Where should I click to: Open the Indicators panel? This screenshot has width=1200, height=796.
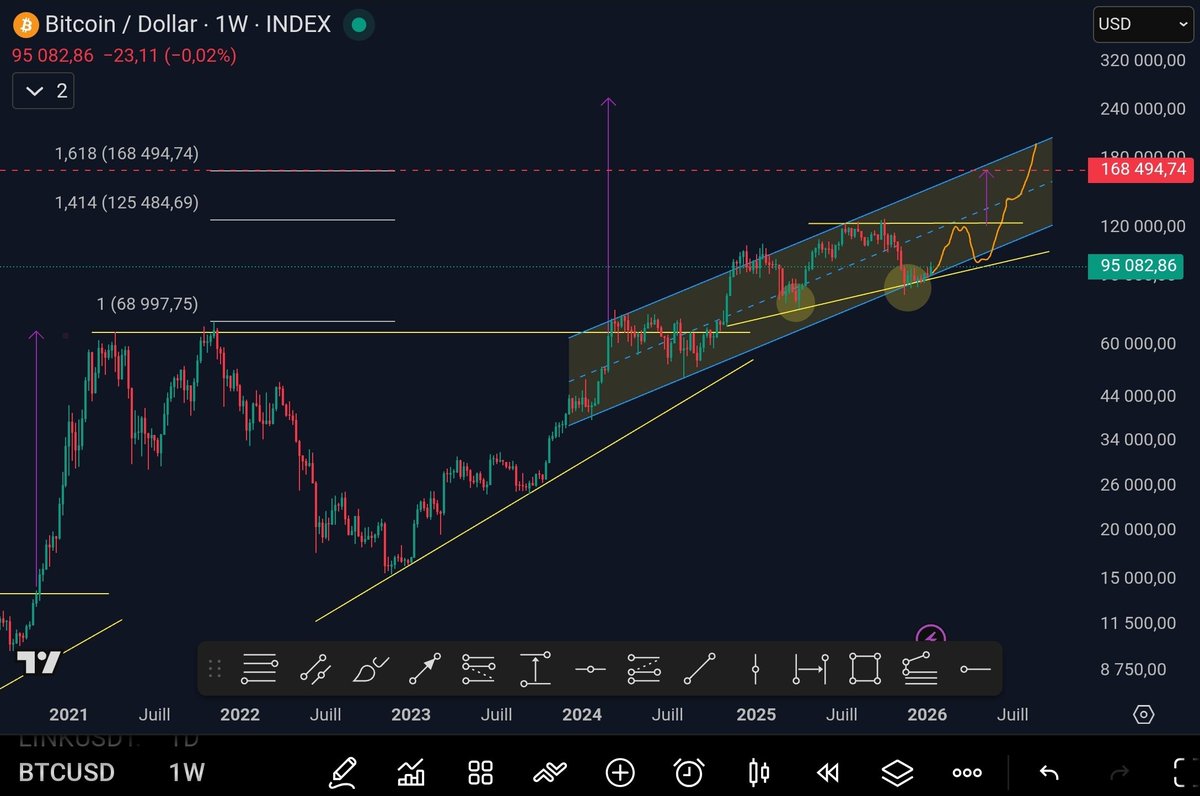(x=411, y=772)
